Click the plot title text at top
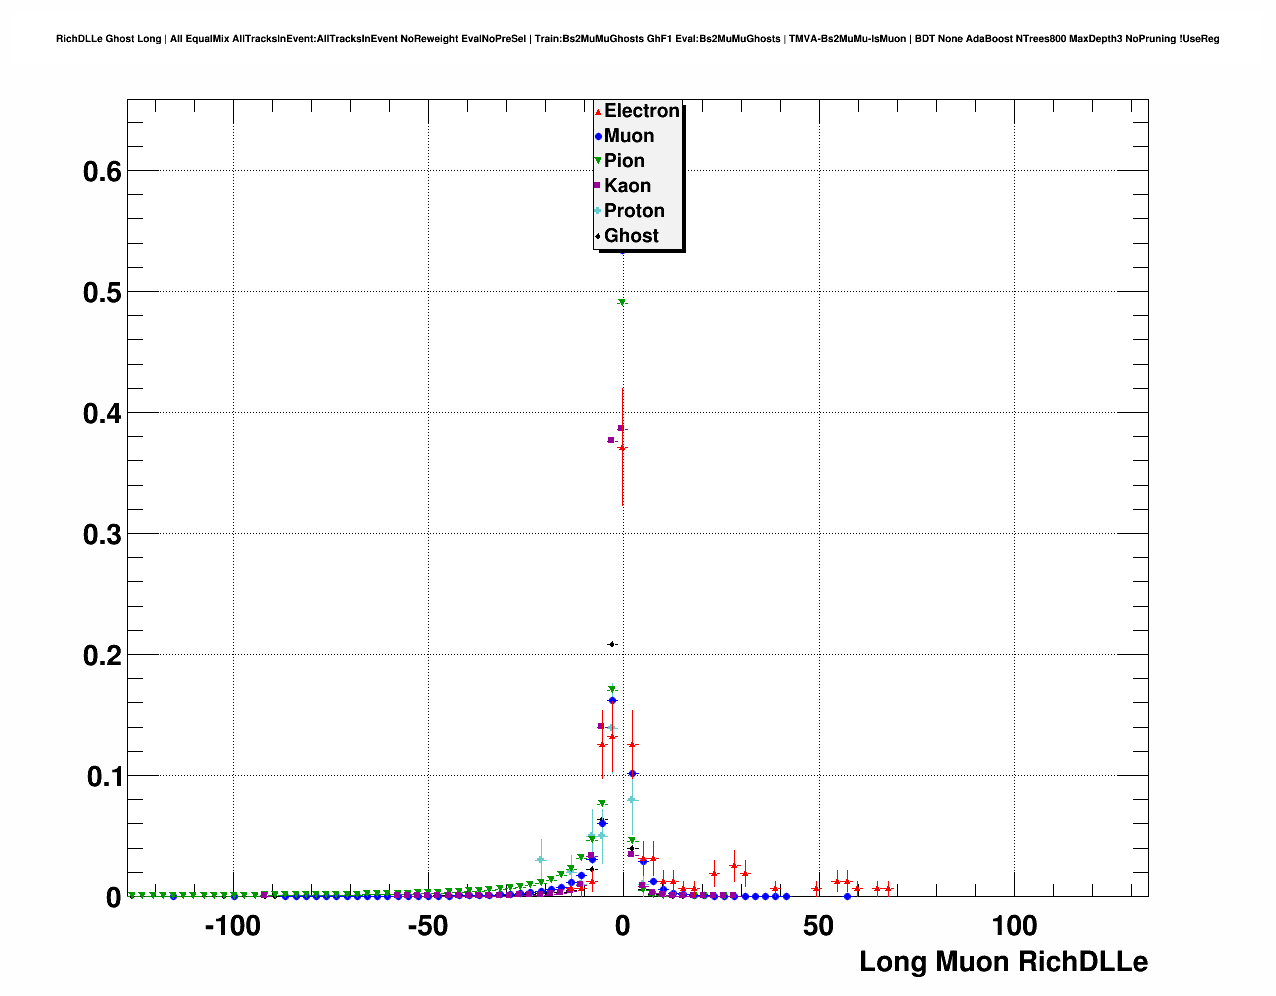 tap(637, 39)
